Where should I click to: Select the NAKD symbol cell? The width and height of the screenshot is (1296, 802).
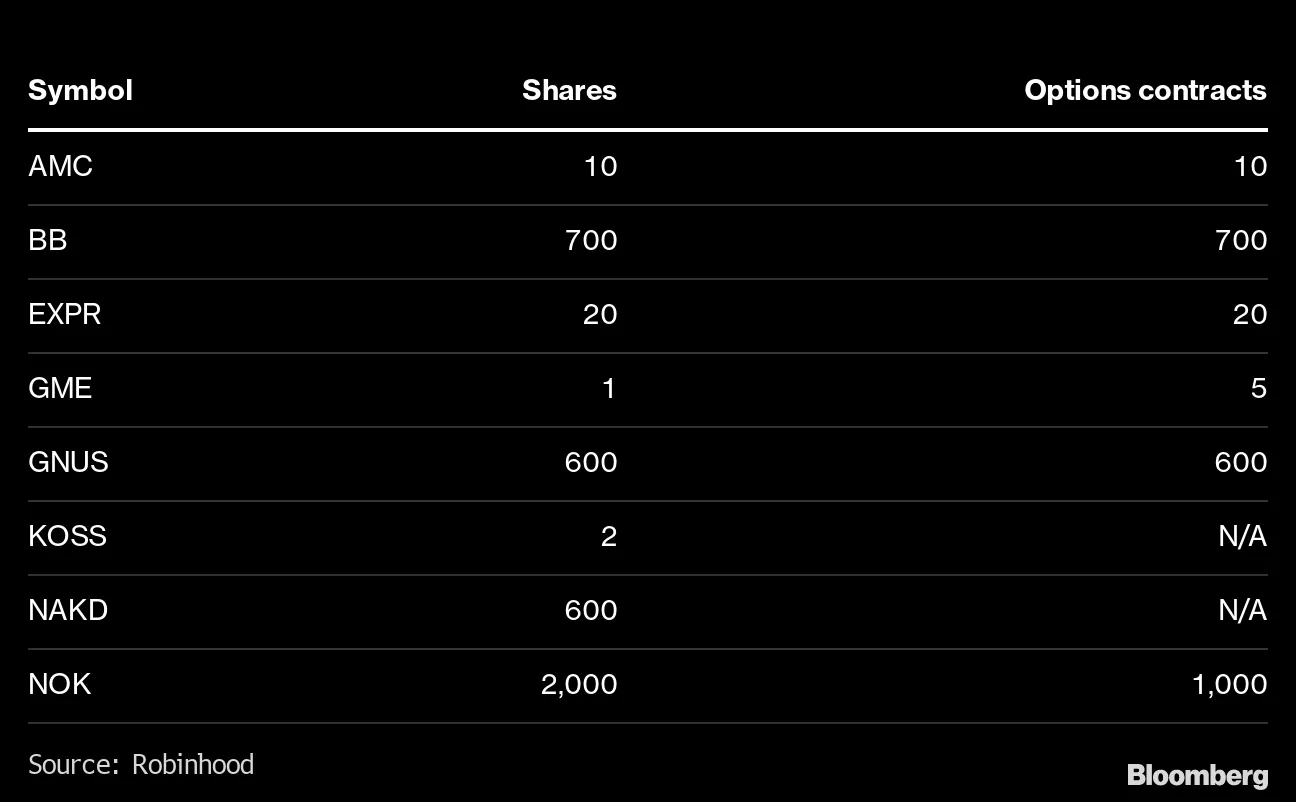[x=68, y=610]
